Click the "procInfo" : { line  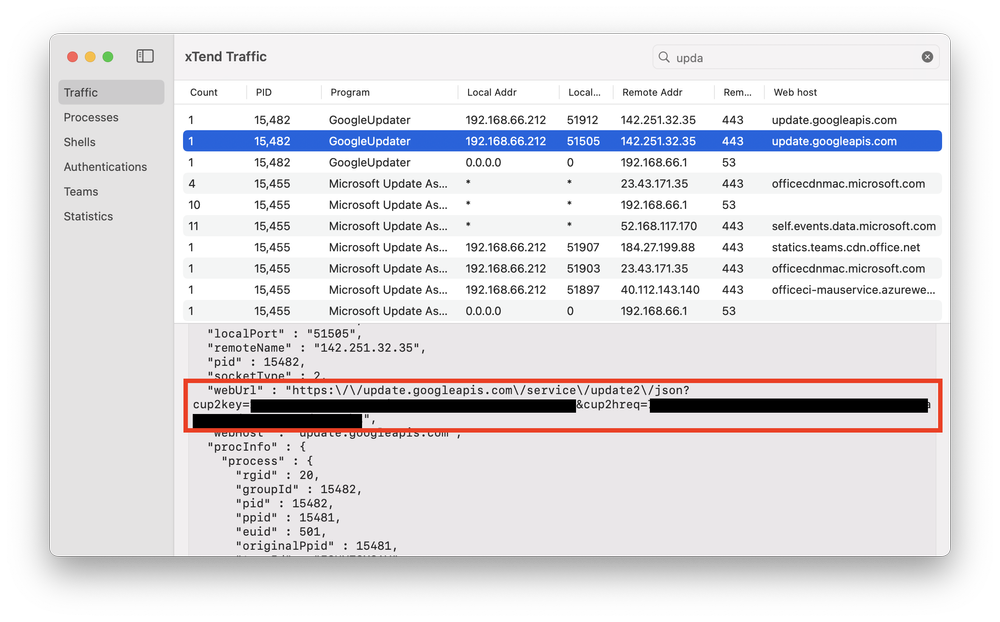(x=256, y=447)
